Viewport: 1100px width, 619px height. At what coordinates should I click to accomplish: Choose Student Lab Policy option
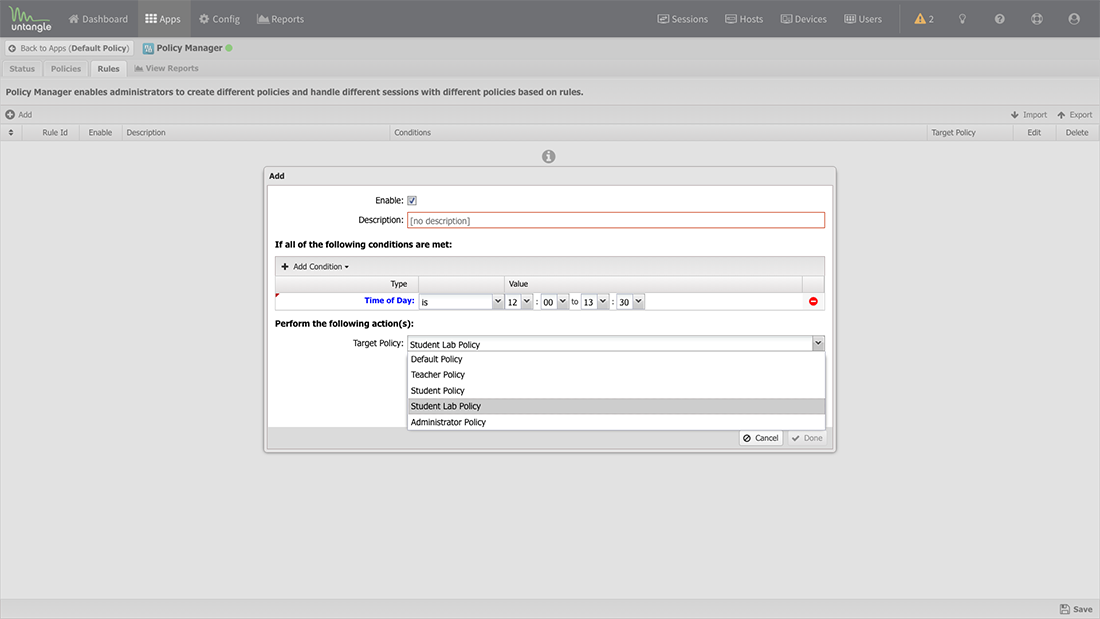[x=616, y=406]
